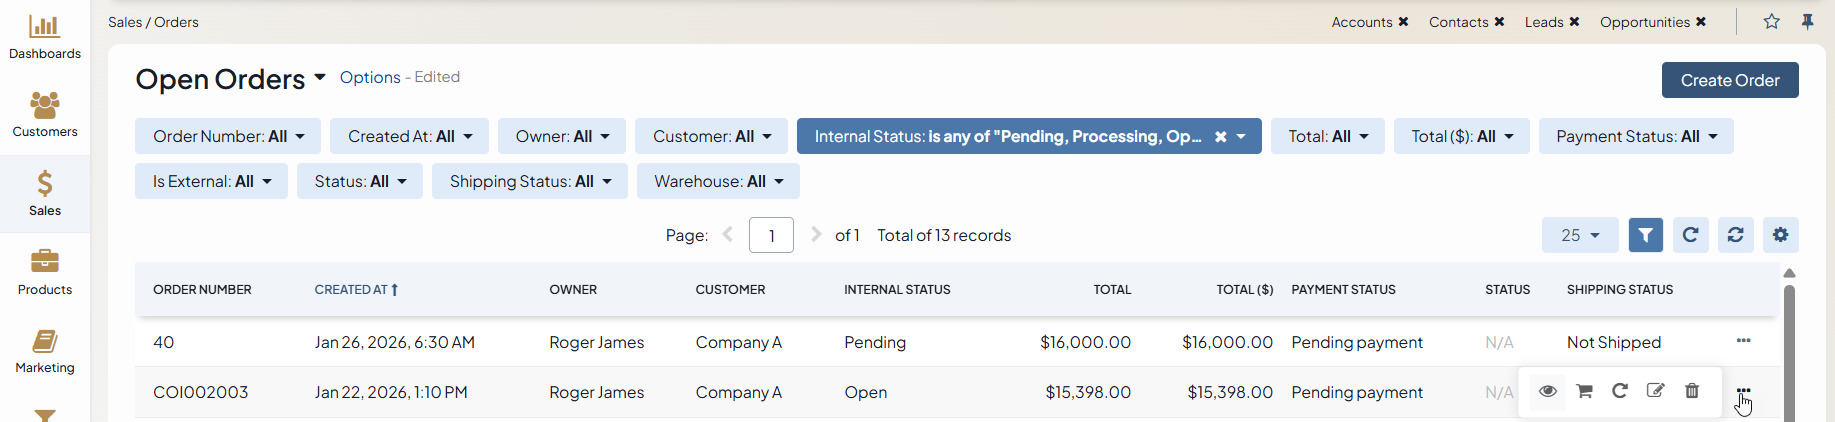The width and height of the screenshot is (1835, 422).
Task: Open the ellipsis menu for order 40
Action: tap(1743, 341)
